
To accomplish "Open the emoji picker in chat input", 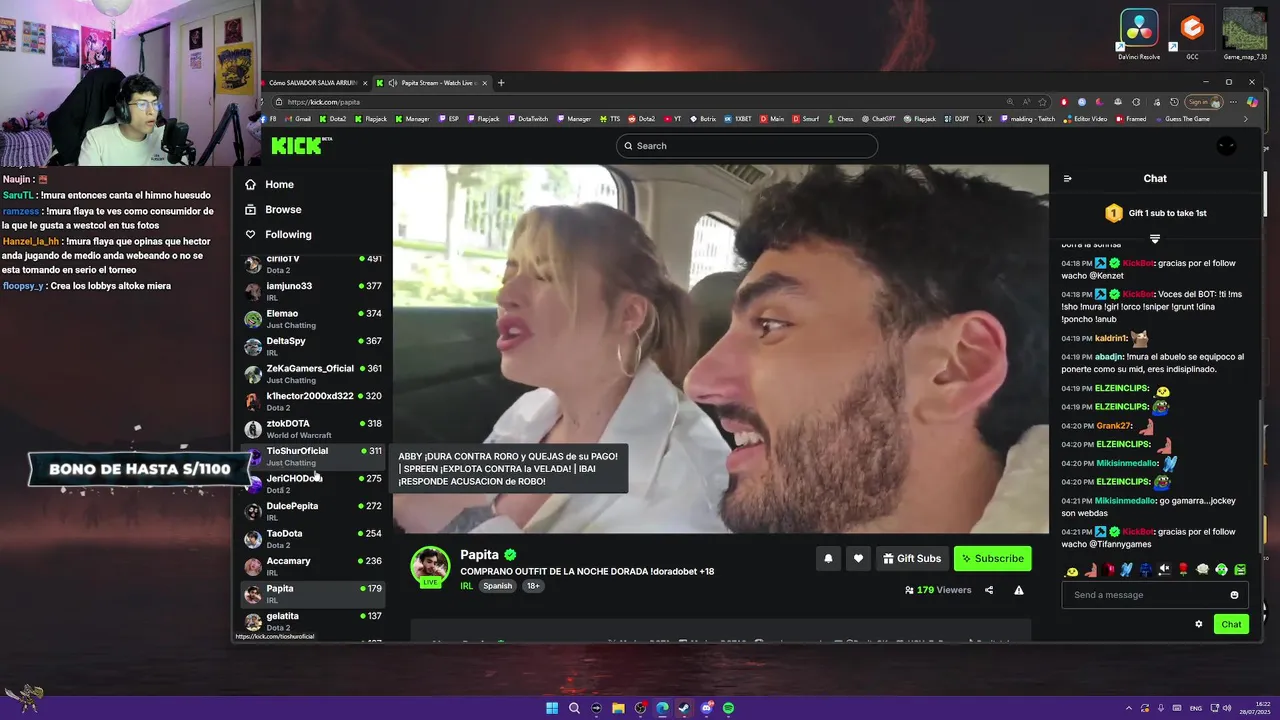I will pos(1234,595).
